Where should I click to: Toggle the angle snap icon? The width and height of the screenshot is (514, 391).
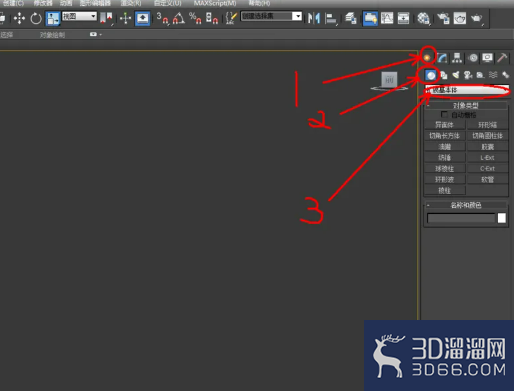179,18
